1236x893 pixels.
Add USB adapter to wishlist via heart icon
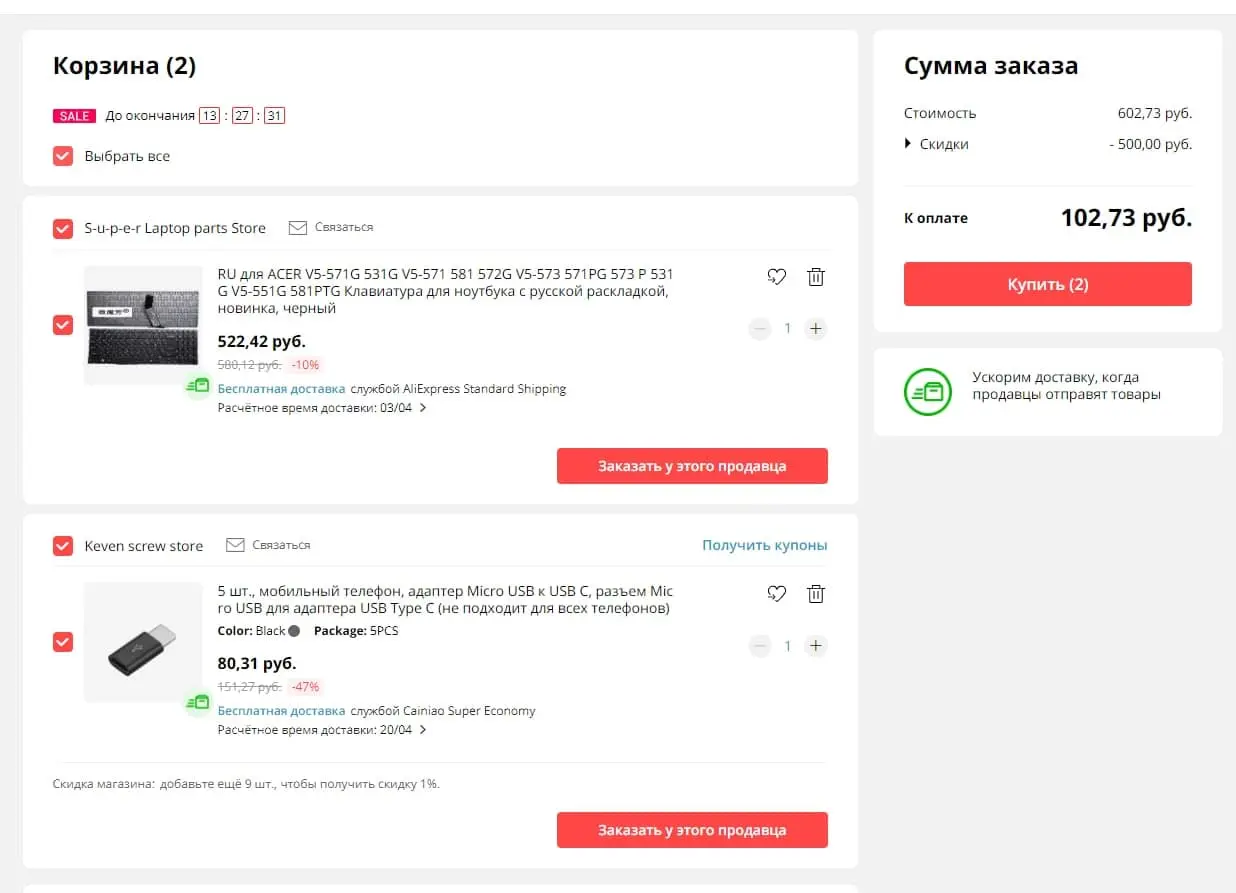777,594
